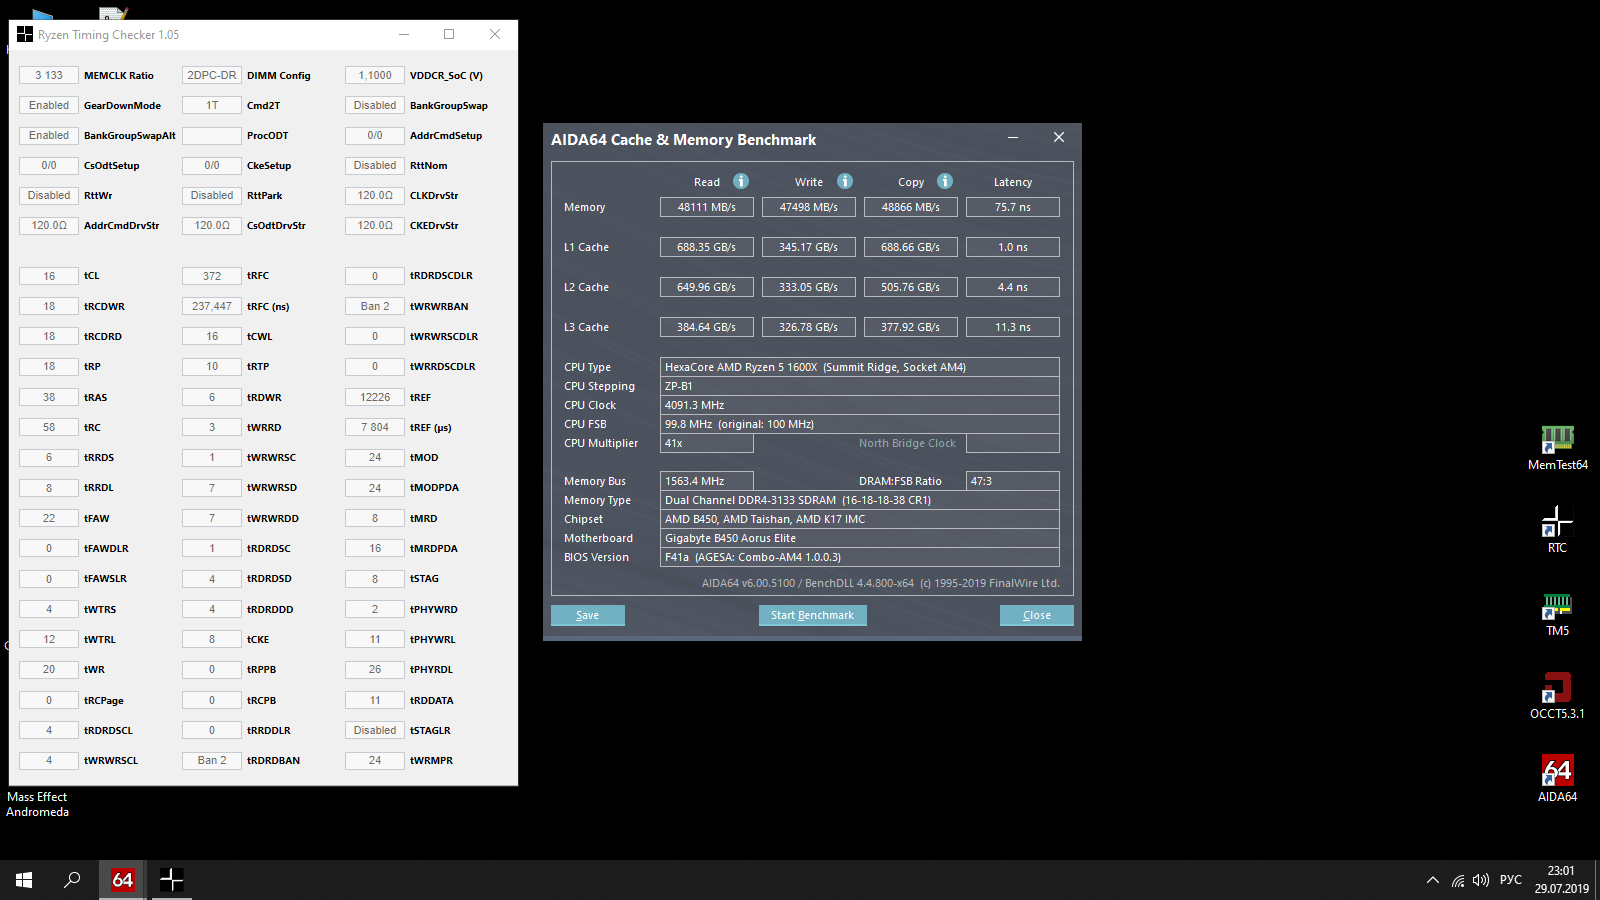The image size is (1600, 900).
Task: Open the taskbar clock and date
Action: (x=1561, y=880)
